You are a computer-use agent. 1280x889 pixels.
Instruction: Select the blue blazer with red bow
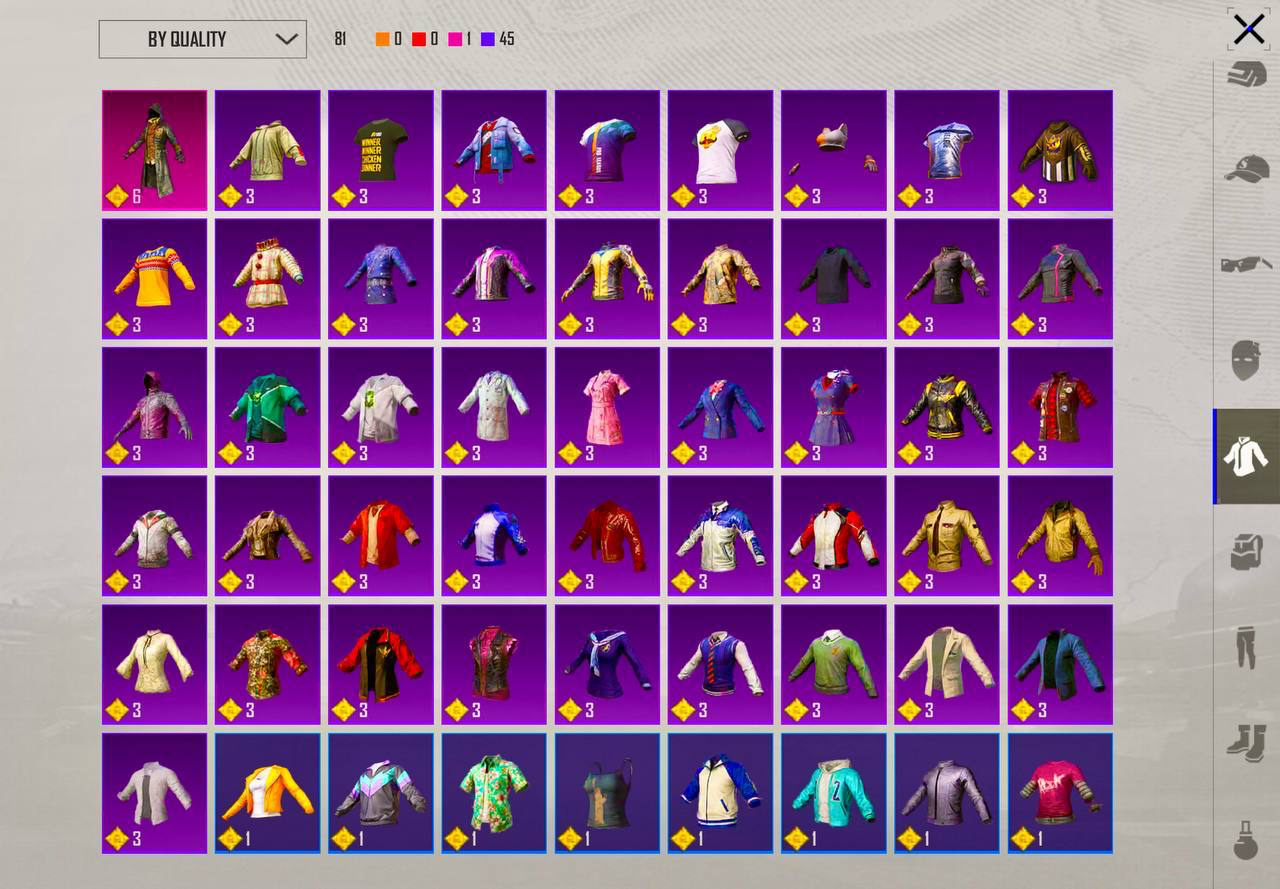click(x=721, y=407)
